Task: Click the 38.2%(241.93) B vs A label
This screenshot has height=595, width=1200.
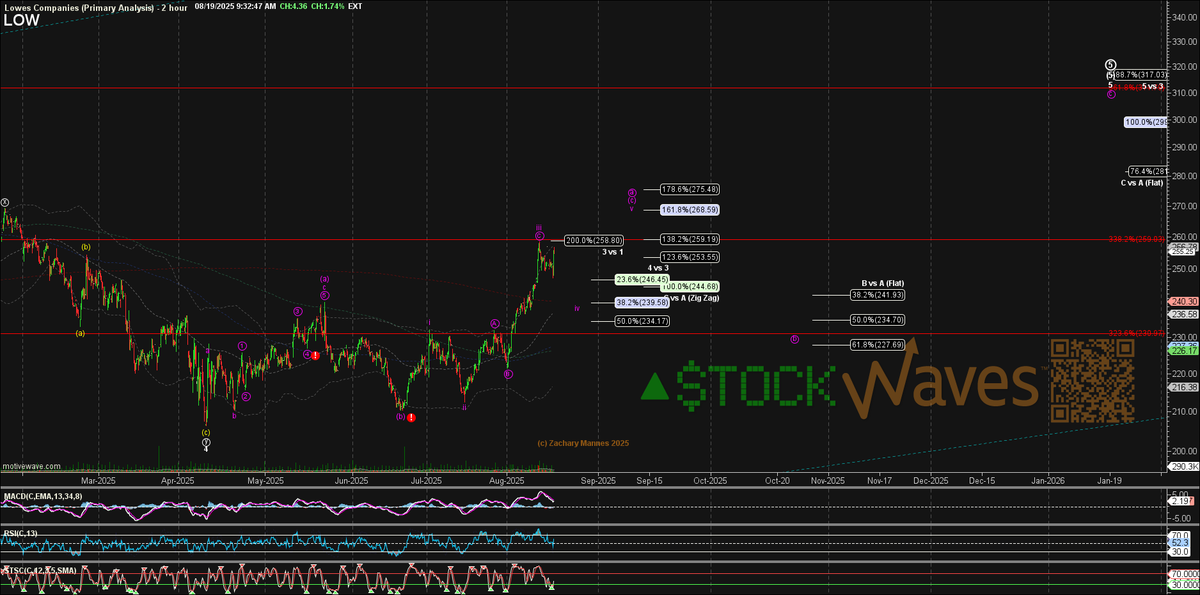Action: (878, 295)
